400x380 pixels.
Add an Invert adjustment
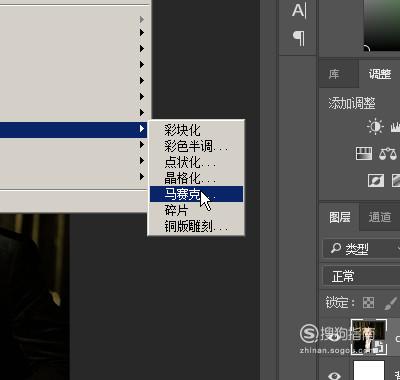(x=376, y=180)
